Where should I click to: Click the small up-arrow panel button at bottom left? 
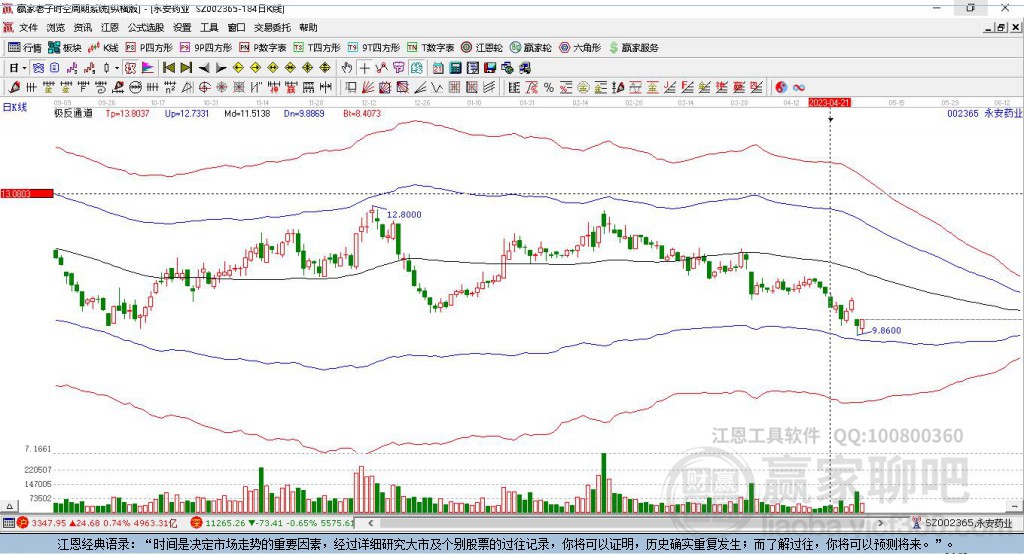(9, 506)
